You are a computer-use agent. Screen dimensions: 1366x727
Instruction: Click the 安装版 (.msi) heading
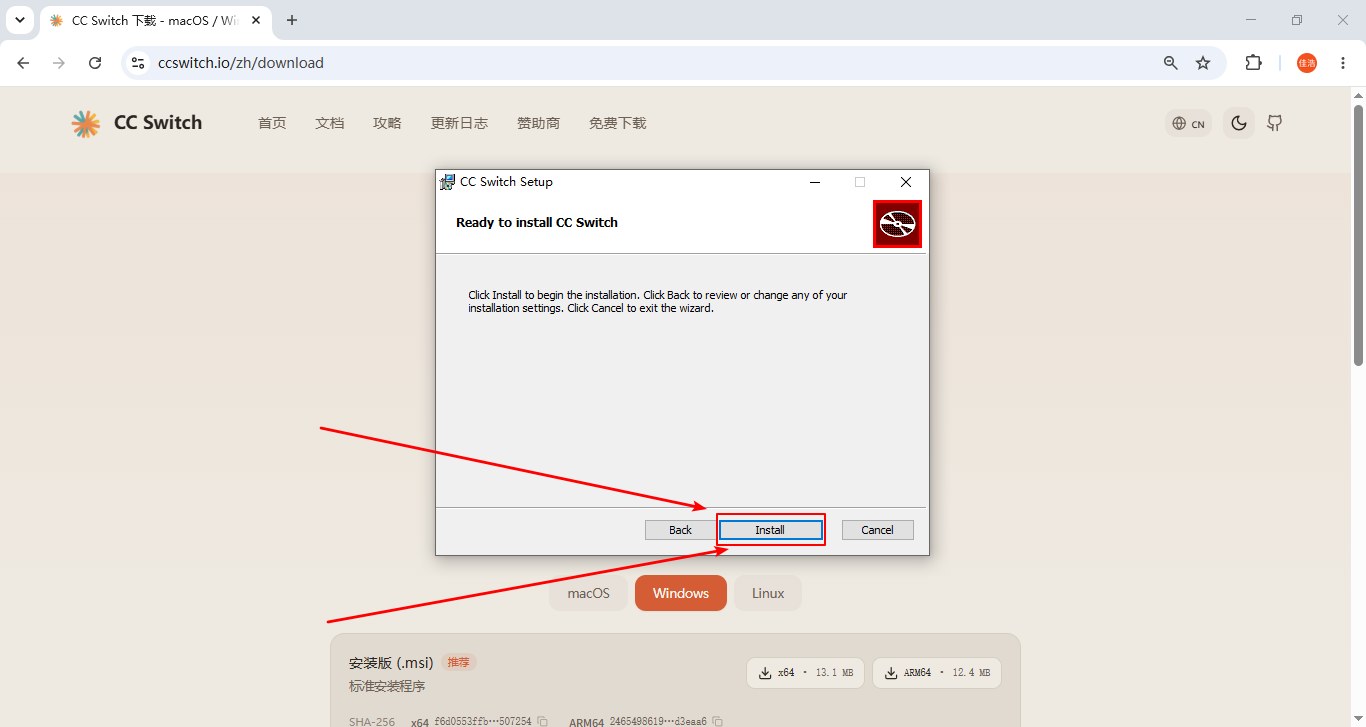click(391, 663)
